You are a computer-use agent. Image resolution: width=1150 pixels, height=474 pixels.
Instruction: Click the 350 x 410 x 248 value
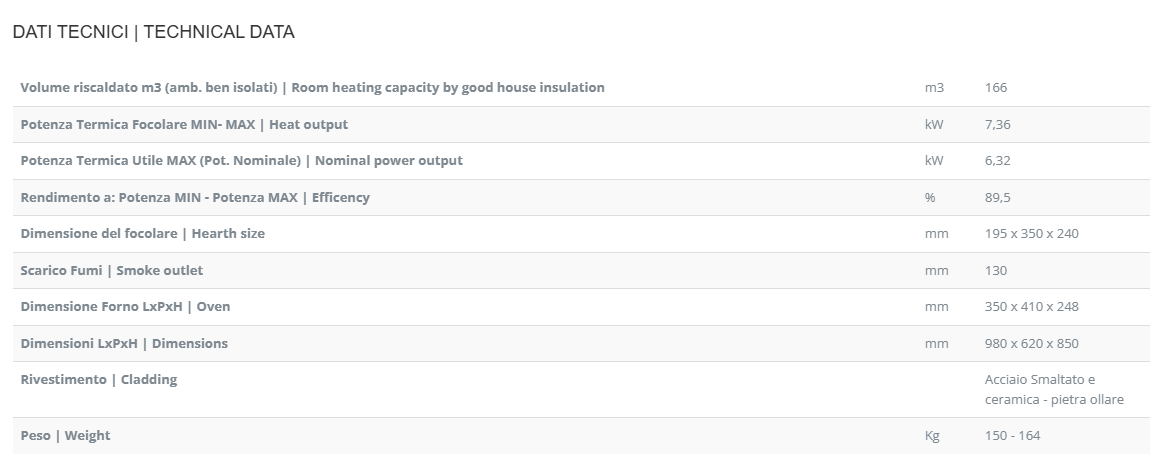1031,307
